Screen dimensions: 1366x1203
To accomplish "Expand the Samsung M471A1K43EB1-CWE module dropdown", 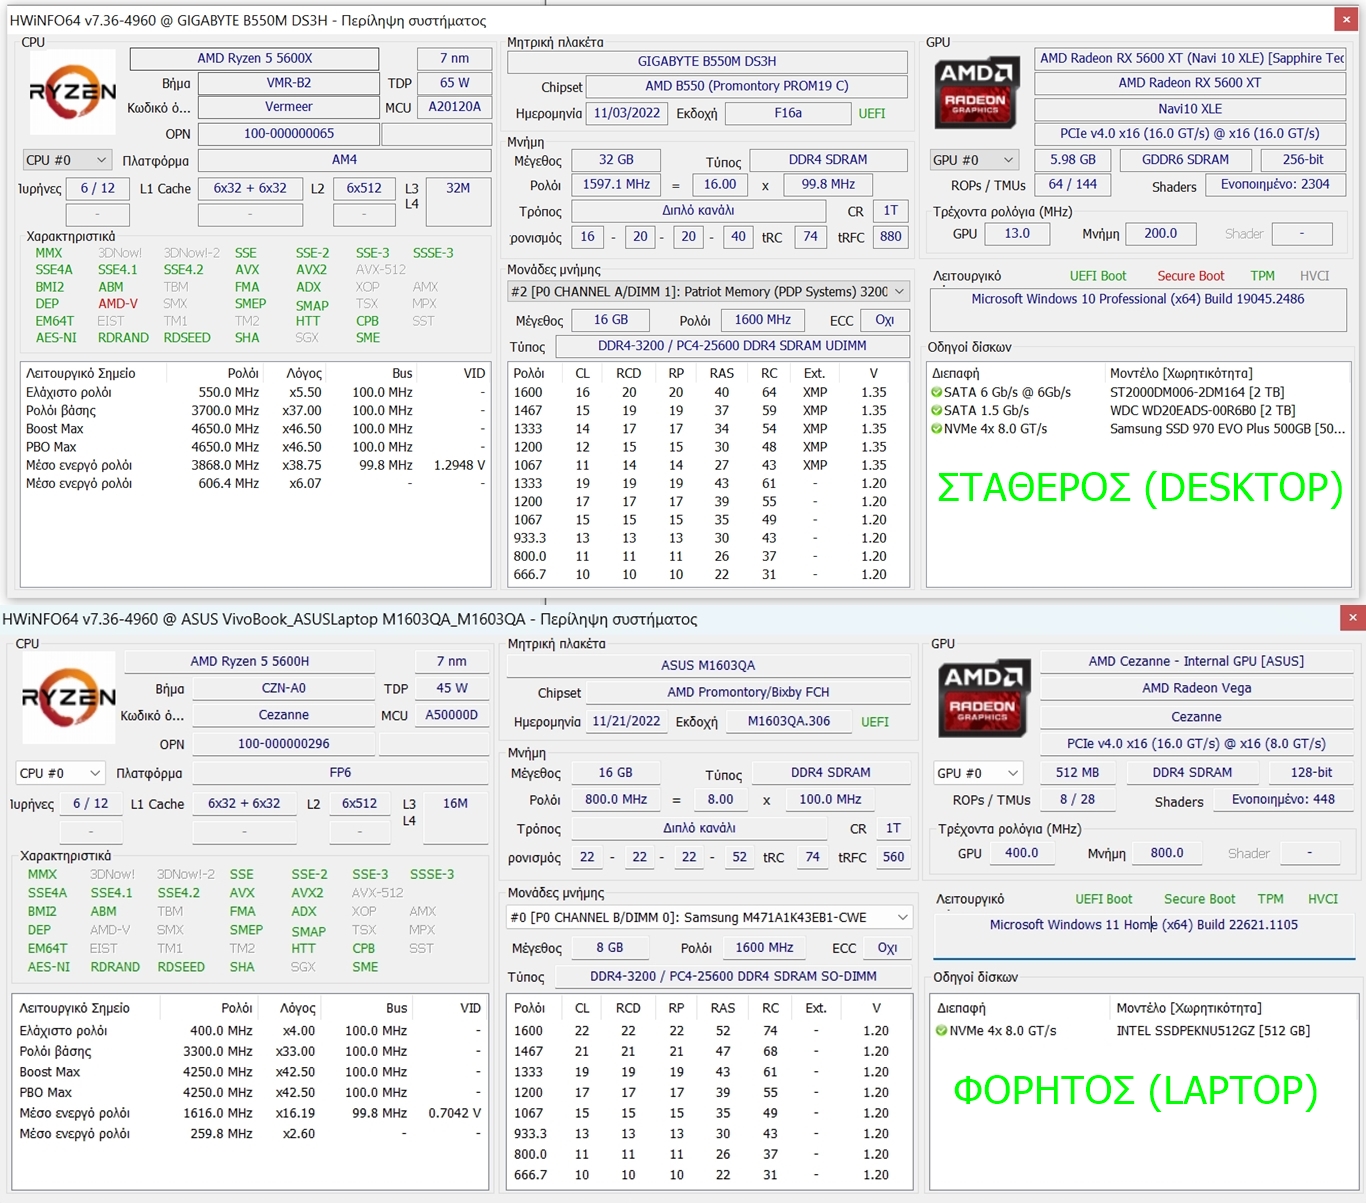I will tap(708, 917).
